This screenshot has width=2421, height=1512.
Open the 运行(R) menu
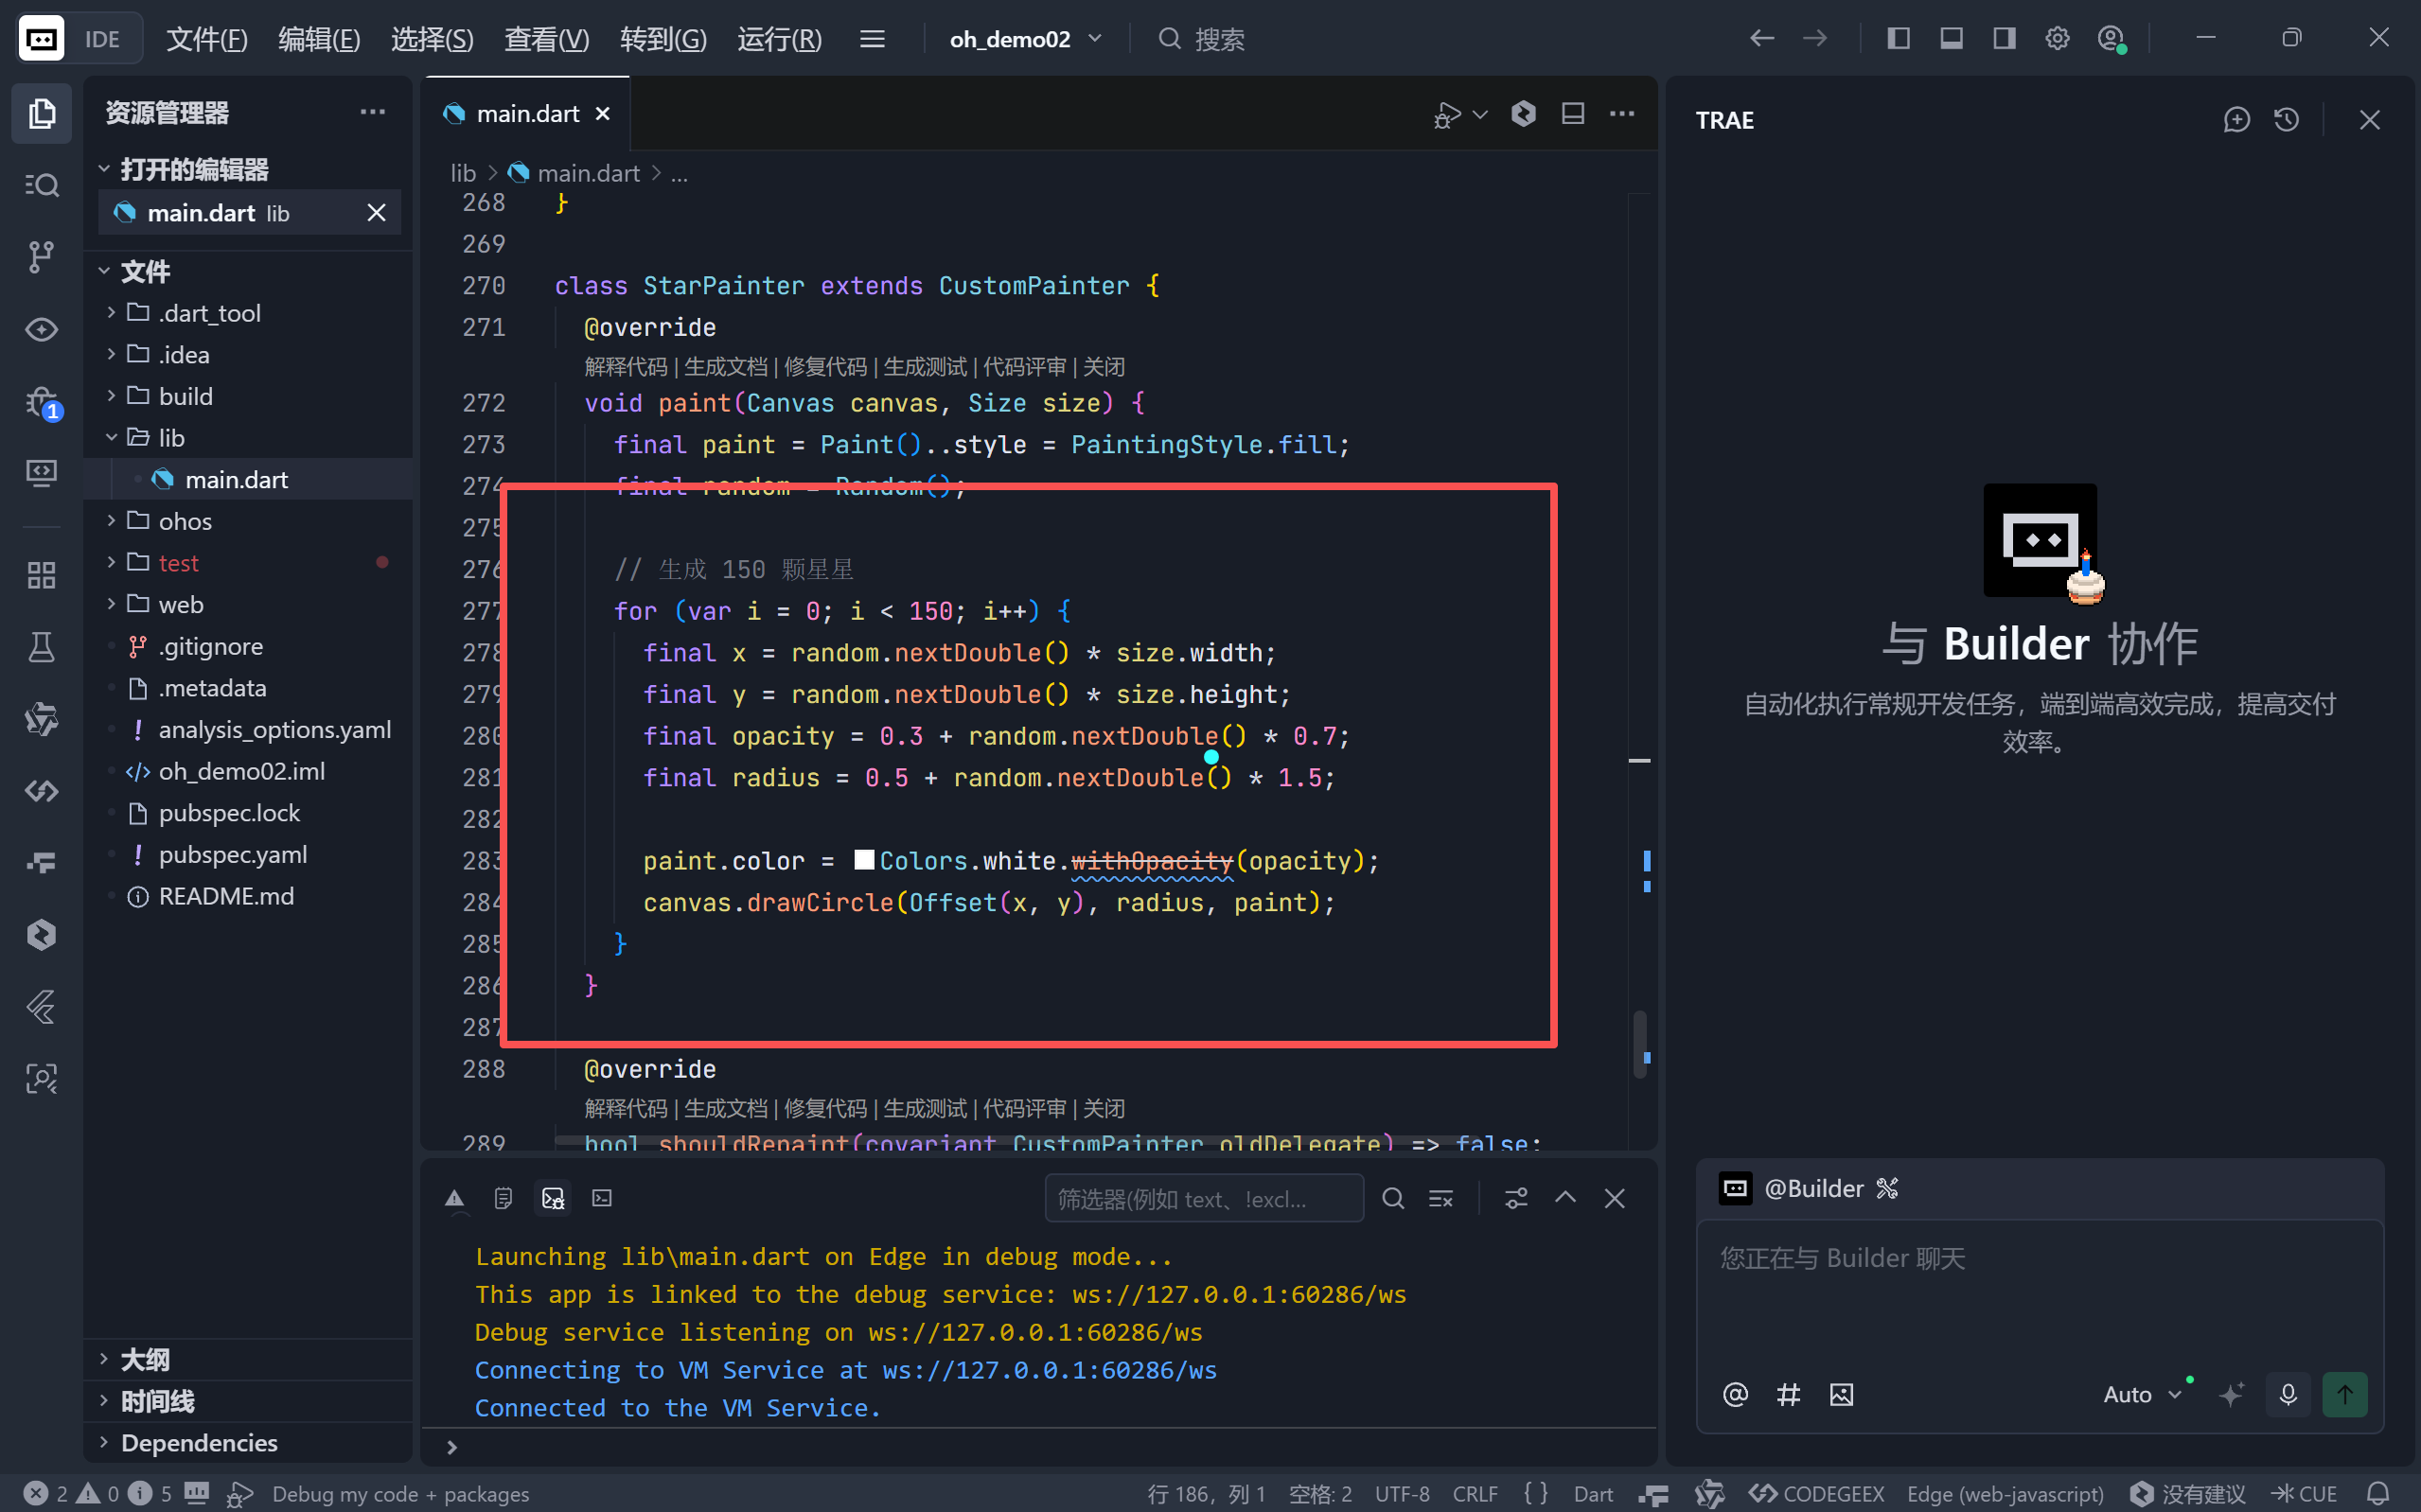tap(779, 39)
